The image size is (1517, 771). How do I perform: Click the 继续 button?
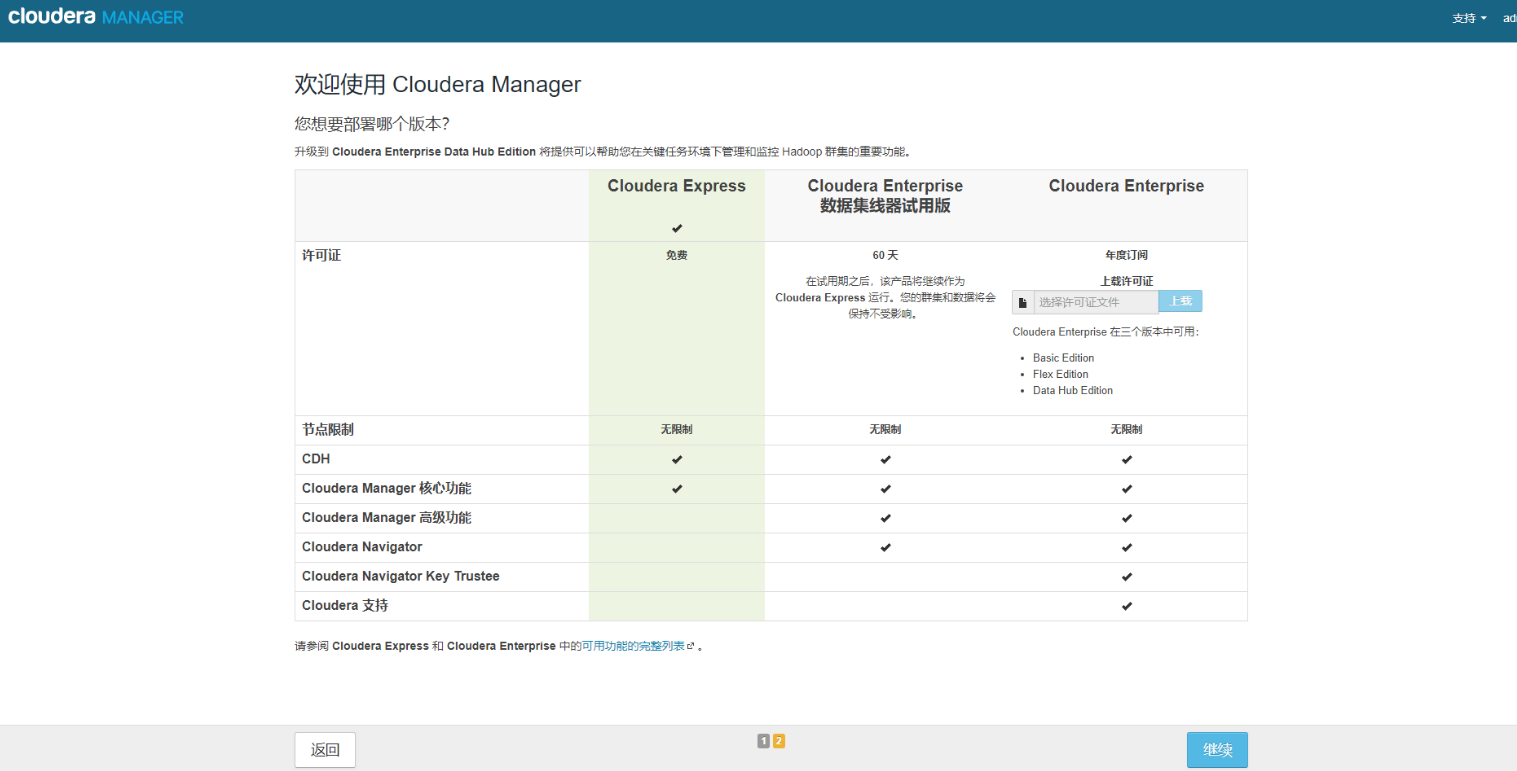point(1217,750)
